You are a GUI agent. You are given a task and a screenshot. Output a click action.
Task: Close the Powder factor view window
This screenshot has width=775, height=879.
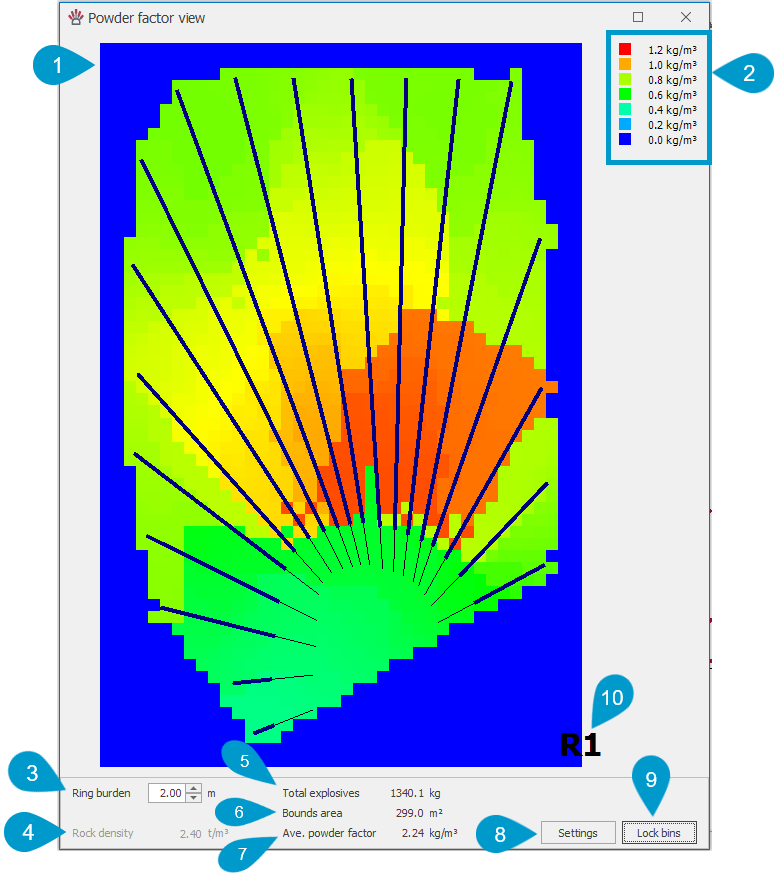coord(686,17)
